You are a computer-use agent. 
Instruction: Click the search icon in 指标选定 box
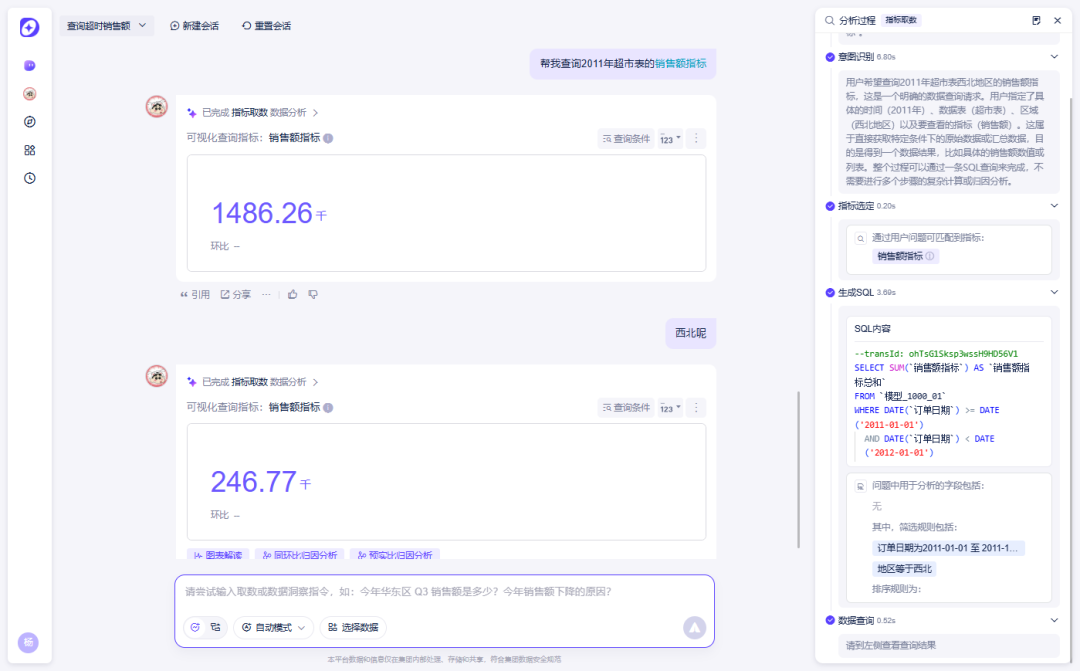pos(860,238)
